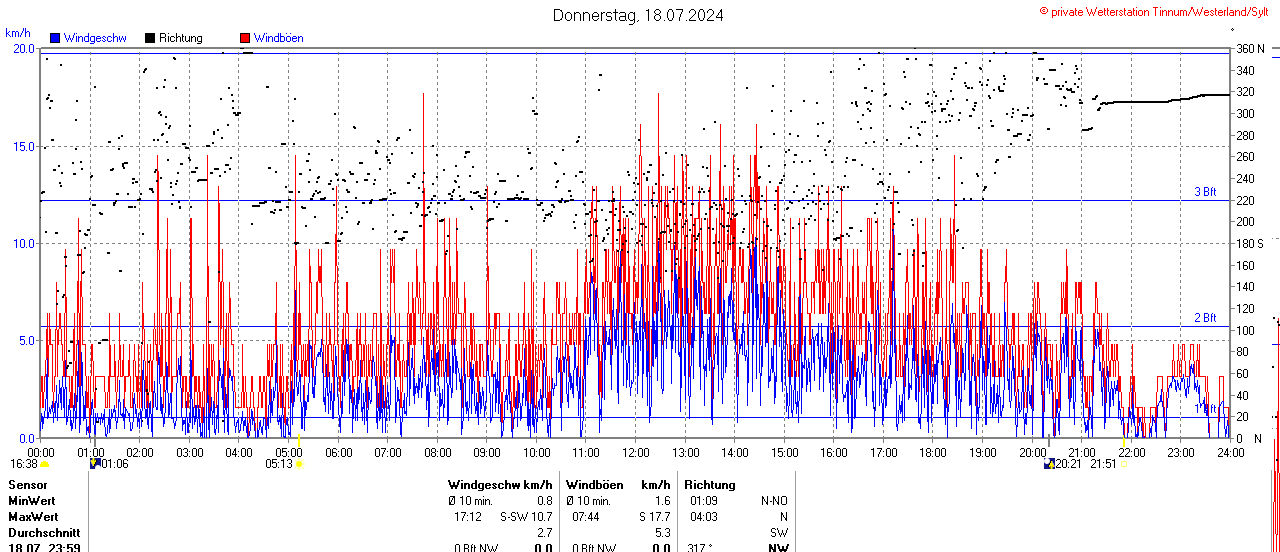Click the 12:00 time axis tick label
1280x552 pixels.
tap(636, 452)
